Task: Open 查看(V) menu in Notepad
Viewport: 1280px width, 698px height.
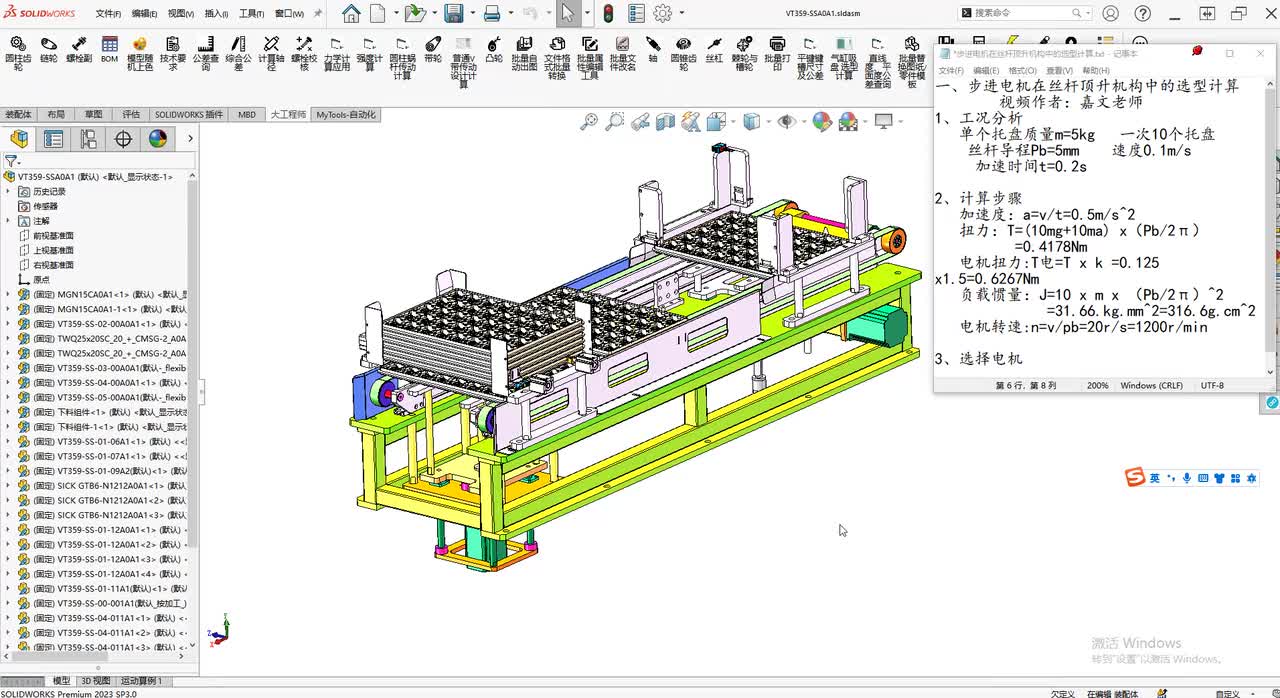Action: click(x=1059, y=71)
